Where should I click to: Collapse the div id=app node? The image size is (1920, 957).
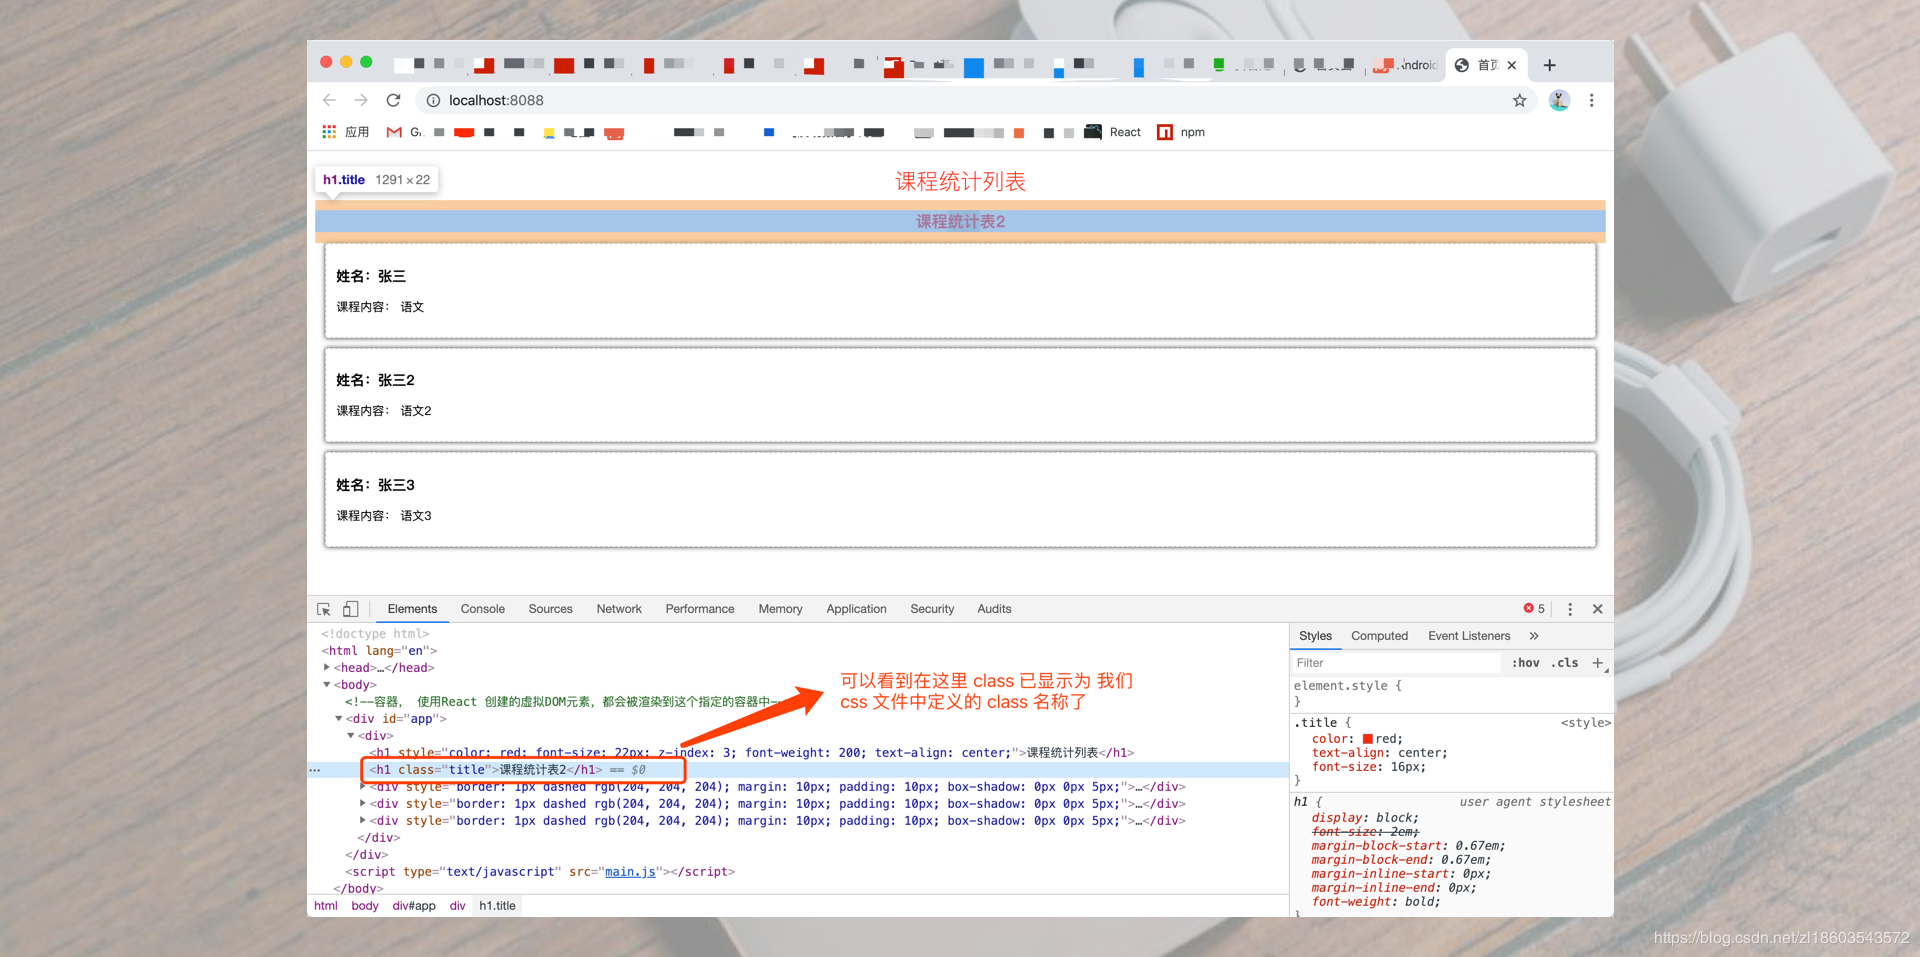[339, 718]
